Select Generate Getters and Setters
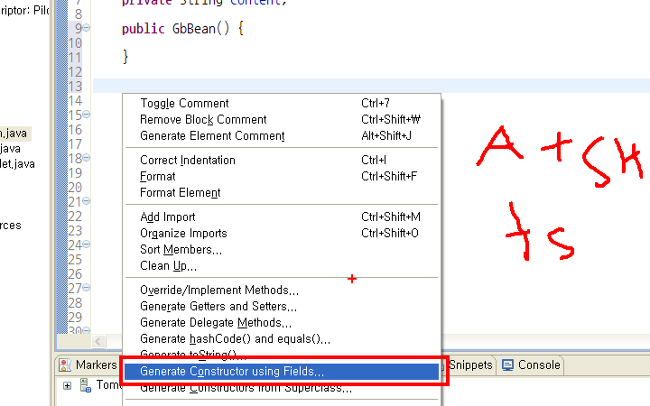 [282, 306]
